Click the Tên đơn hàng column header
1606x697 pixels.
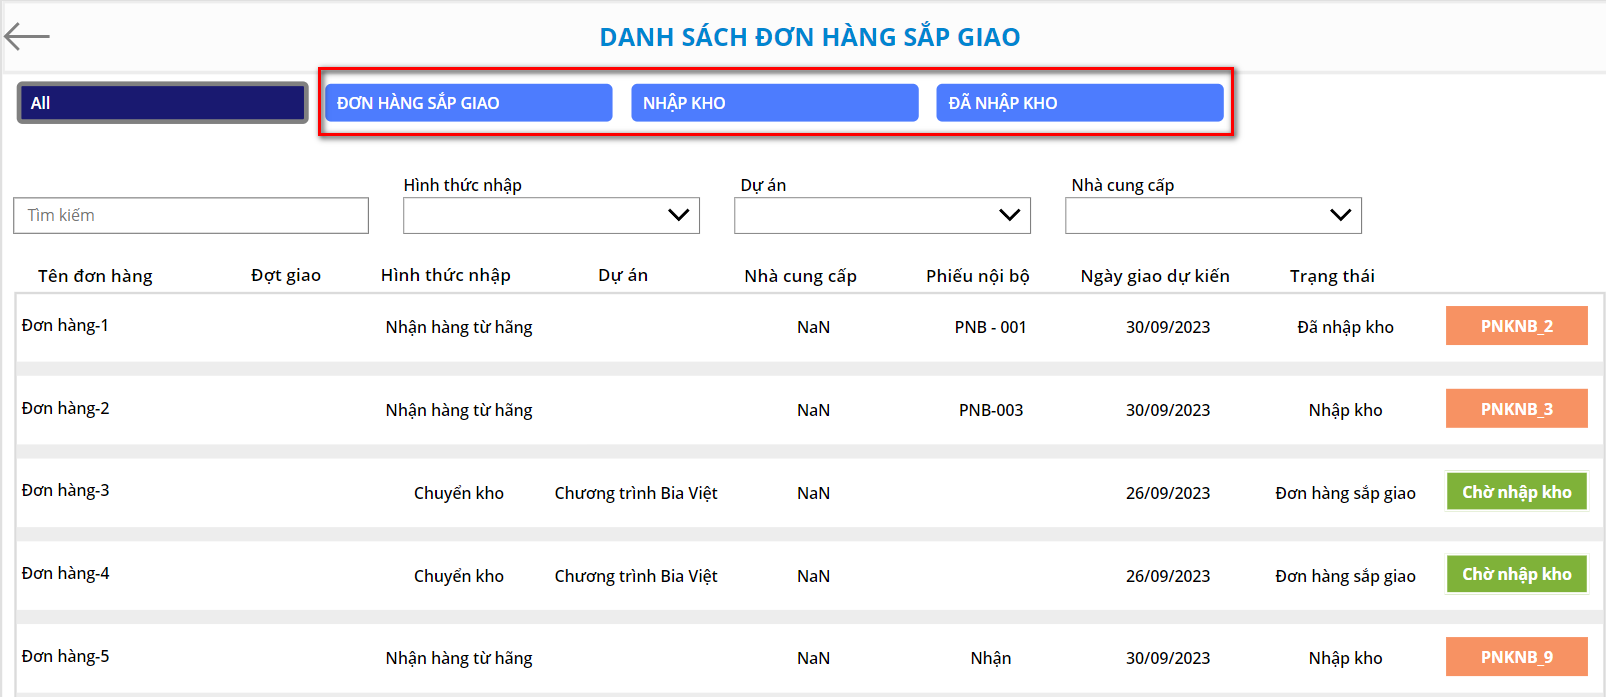point(95,276)
